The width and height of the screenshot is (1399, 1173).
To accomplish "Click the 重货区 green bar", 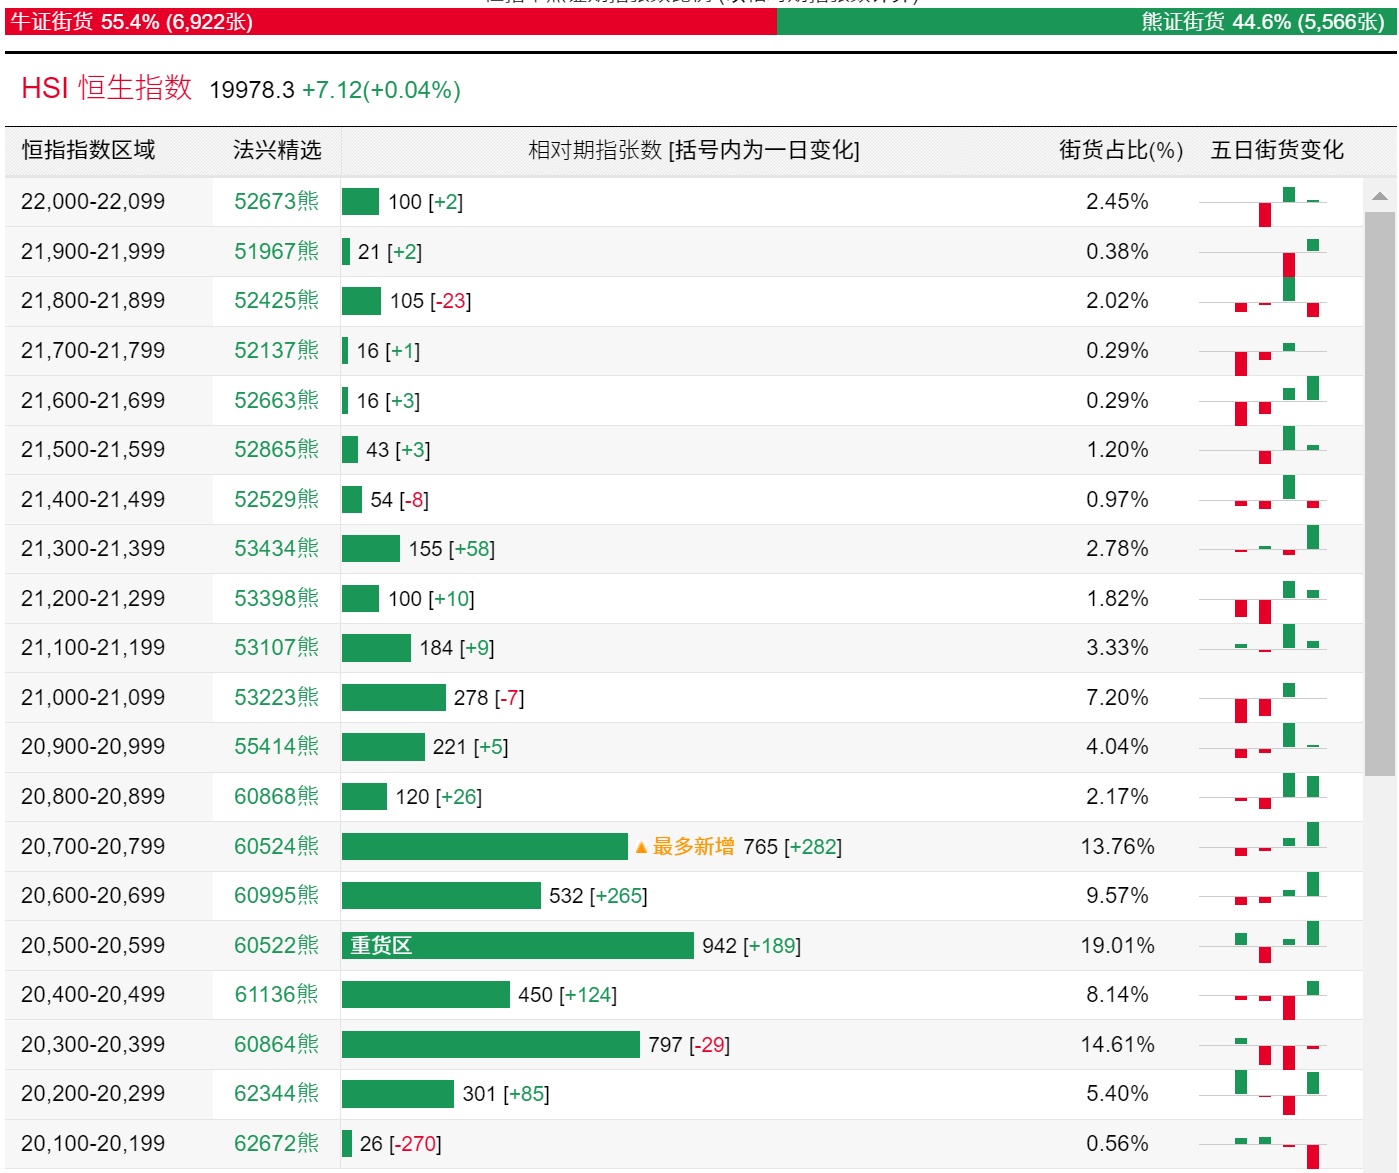I will click(517, 945).
